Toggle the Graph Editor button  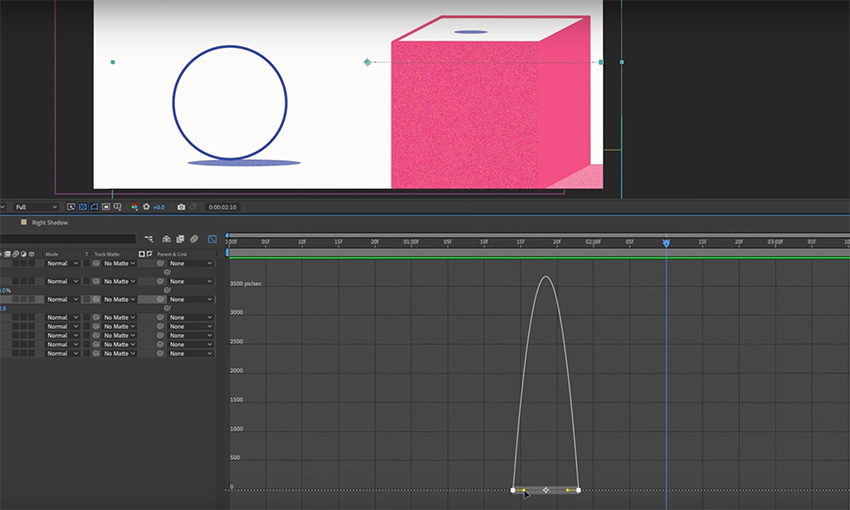tap(211, 239)
